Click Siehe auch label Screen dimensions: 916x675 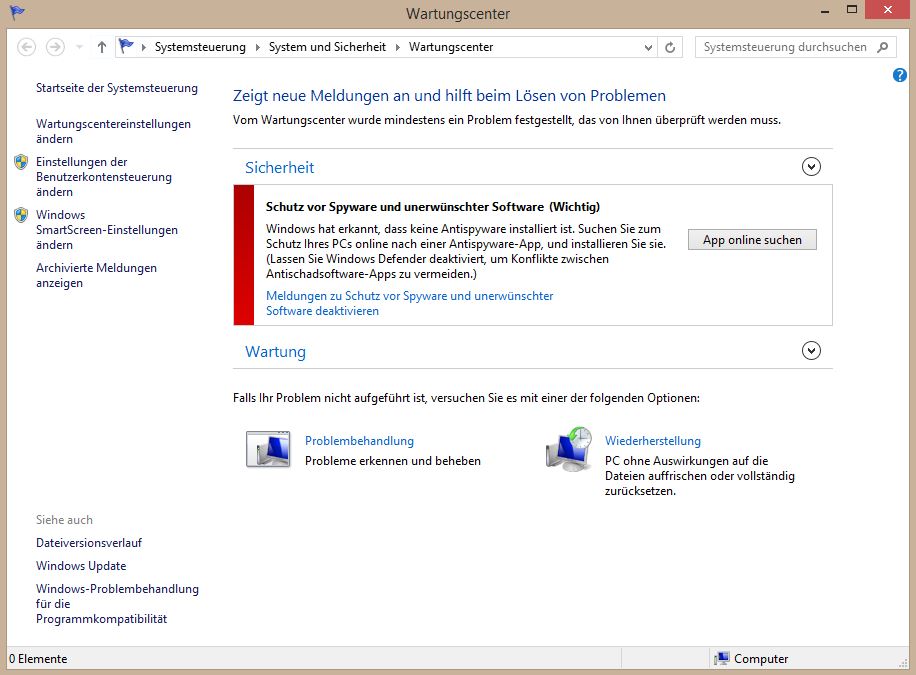(x=64, y=520)
